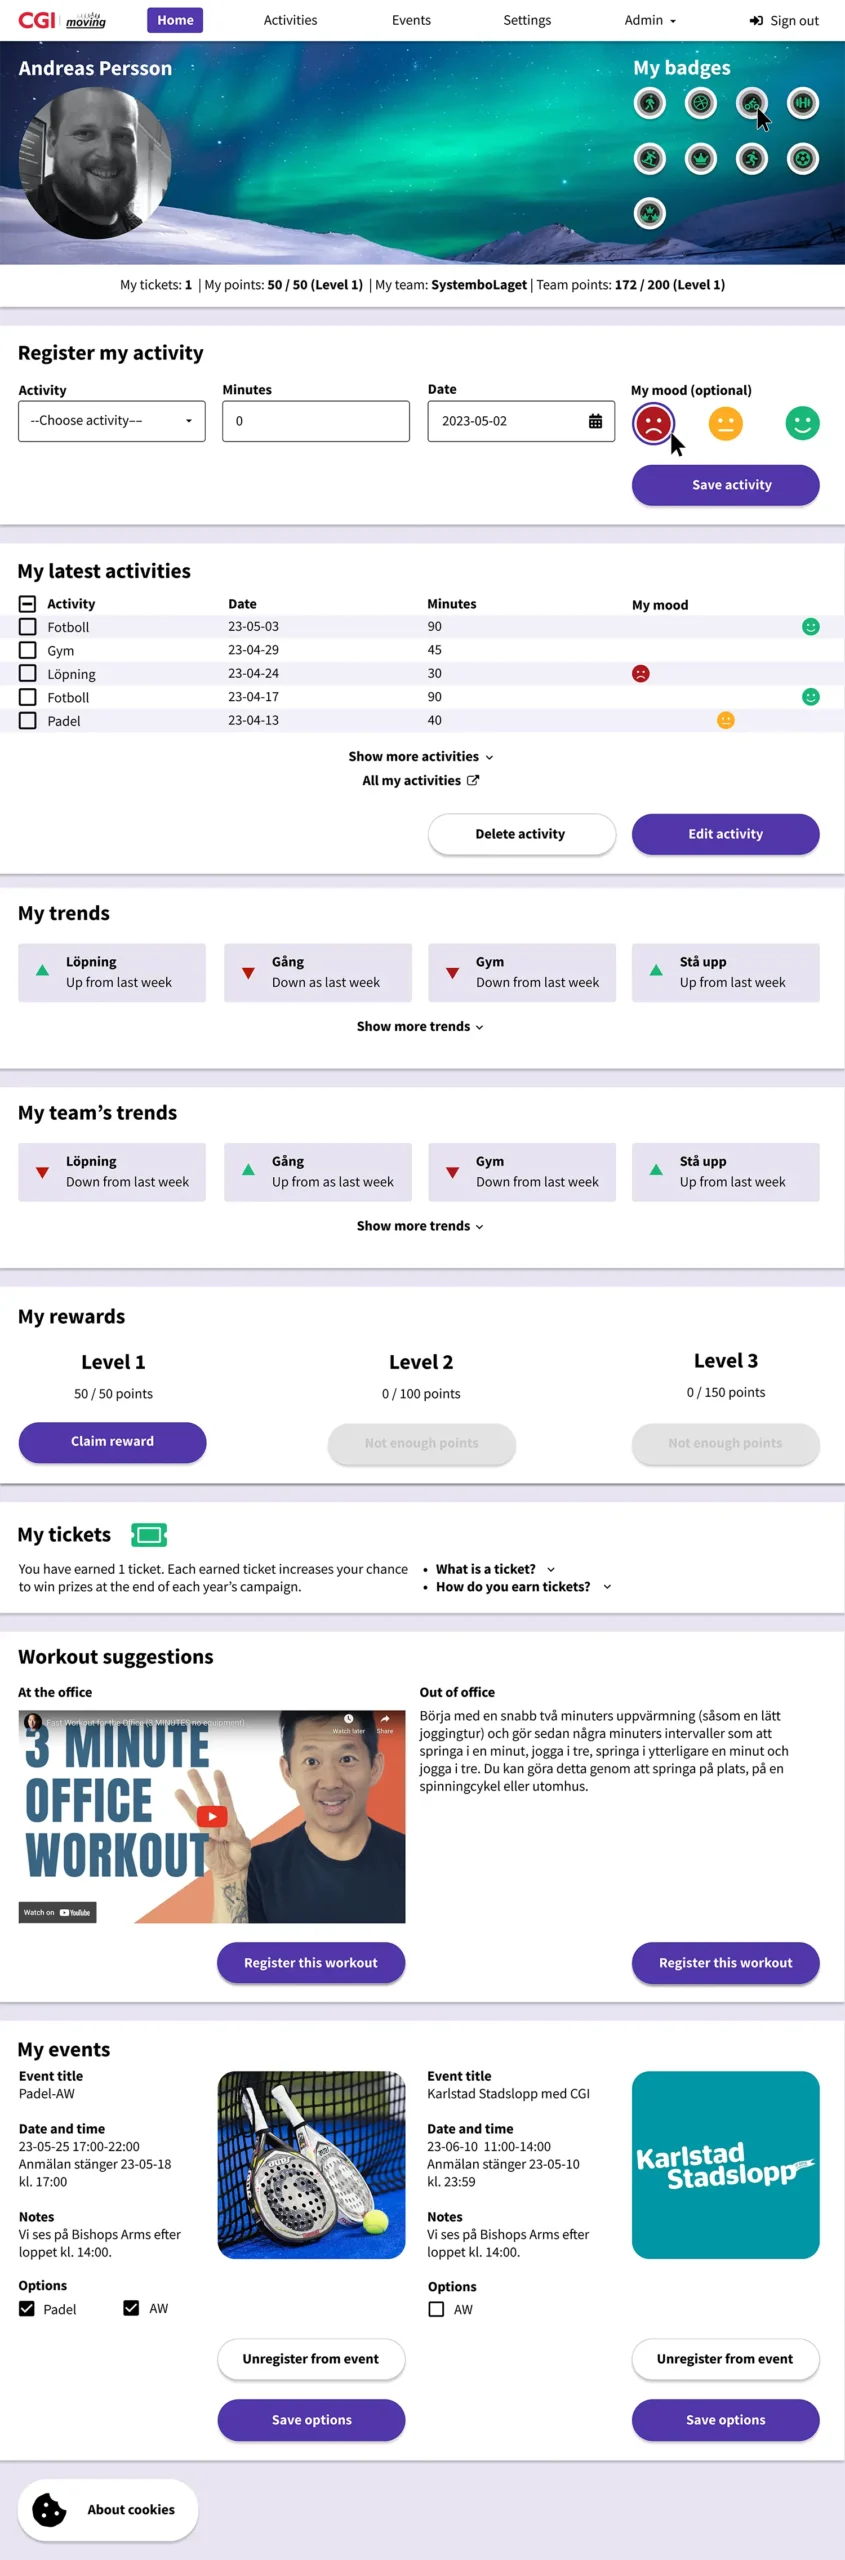Expand Show more activities
The image size is (845, 2560).
[420, 756]
